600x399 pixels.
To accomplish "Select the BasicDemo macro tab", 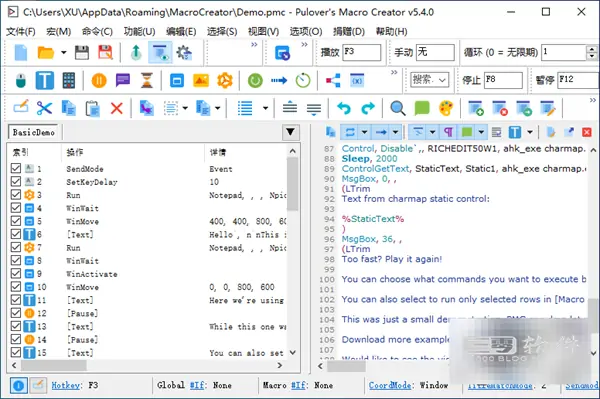I will click(33, 132).
